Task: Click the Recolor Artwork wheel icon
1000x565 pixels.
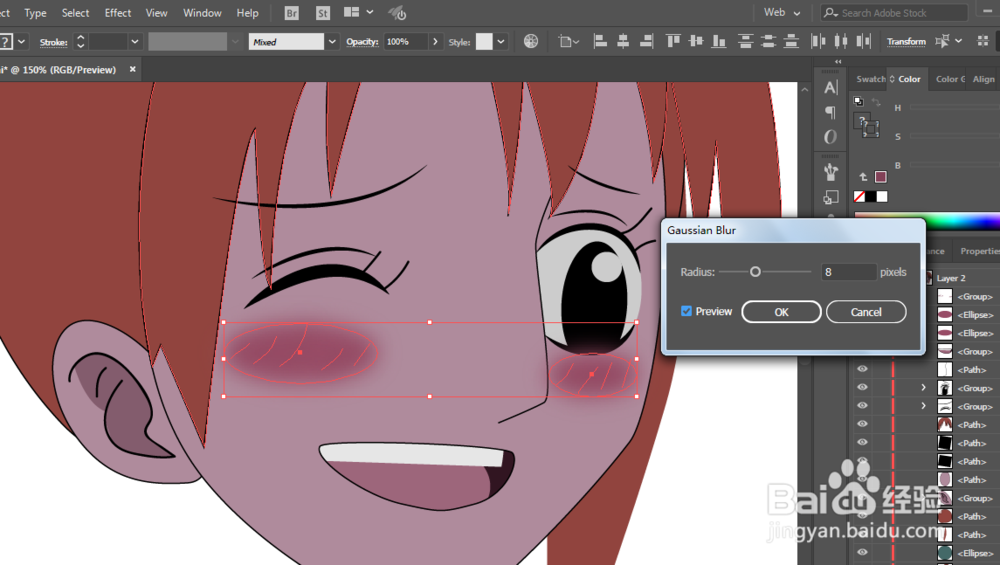Action: [x=531, y=41]
